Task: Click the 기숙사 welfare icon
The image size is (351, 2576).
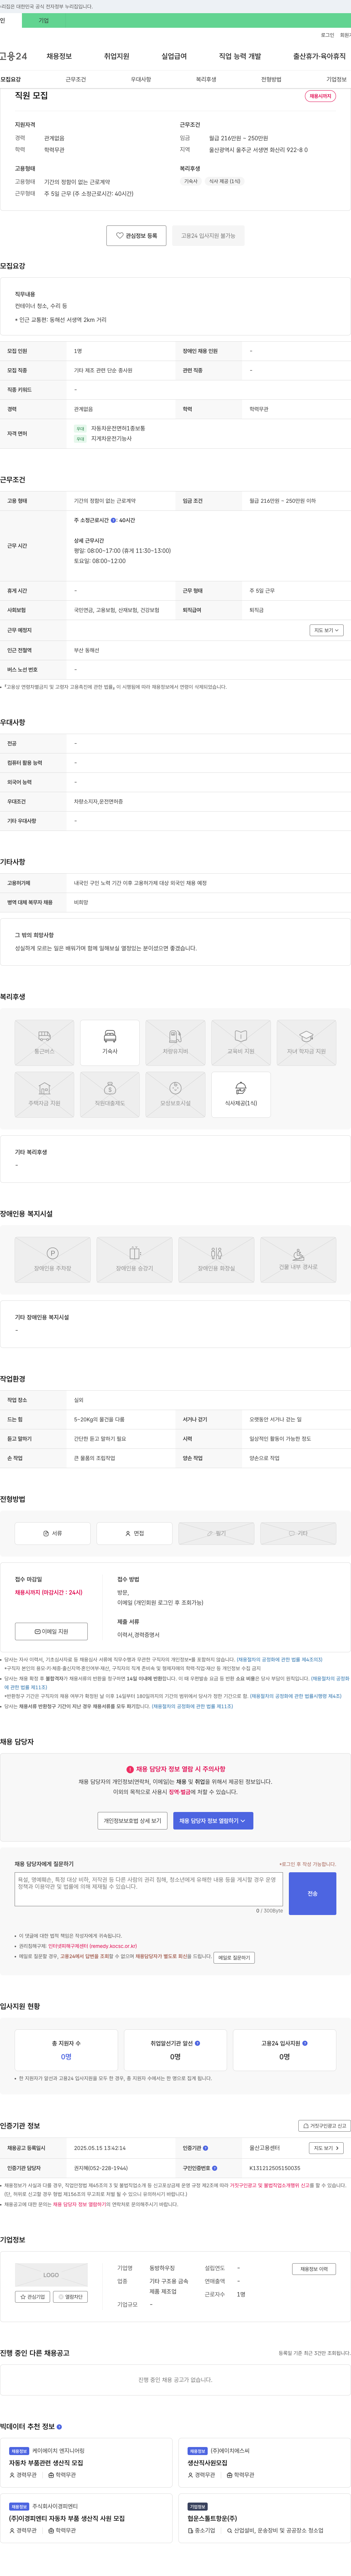Action: pos(110,1043)
